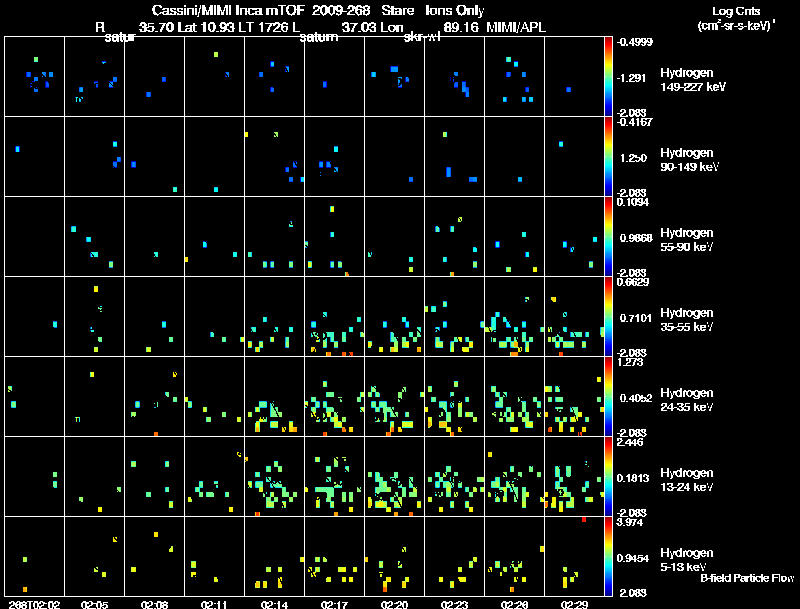
Task: Click the B-field Particle Flow caption
Action: coord(747,578)
